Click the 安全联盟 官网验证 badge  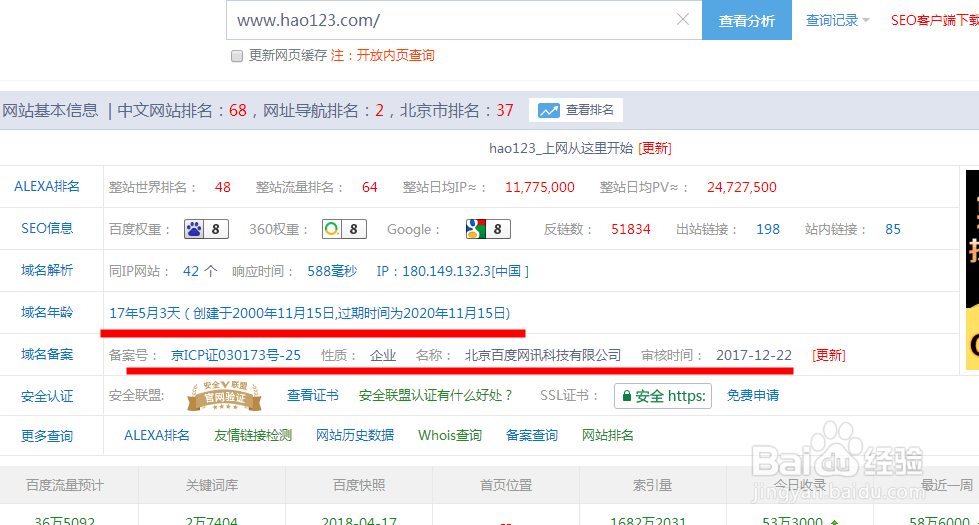pyautogui.click(x=224, y=396)
